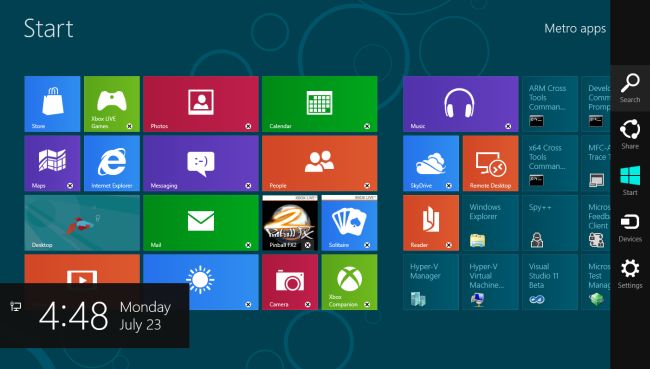Click the Share charm
The image size is (650, 369).
coord(630,134)
